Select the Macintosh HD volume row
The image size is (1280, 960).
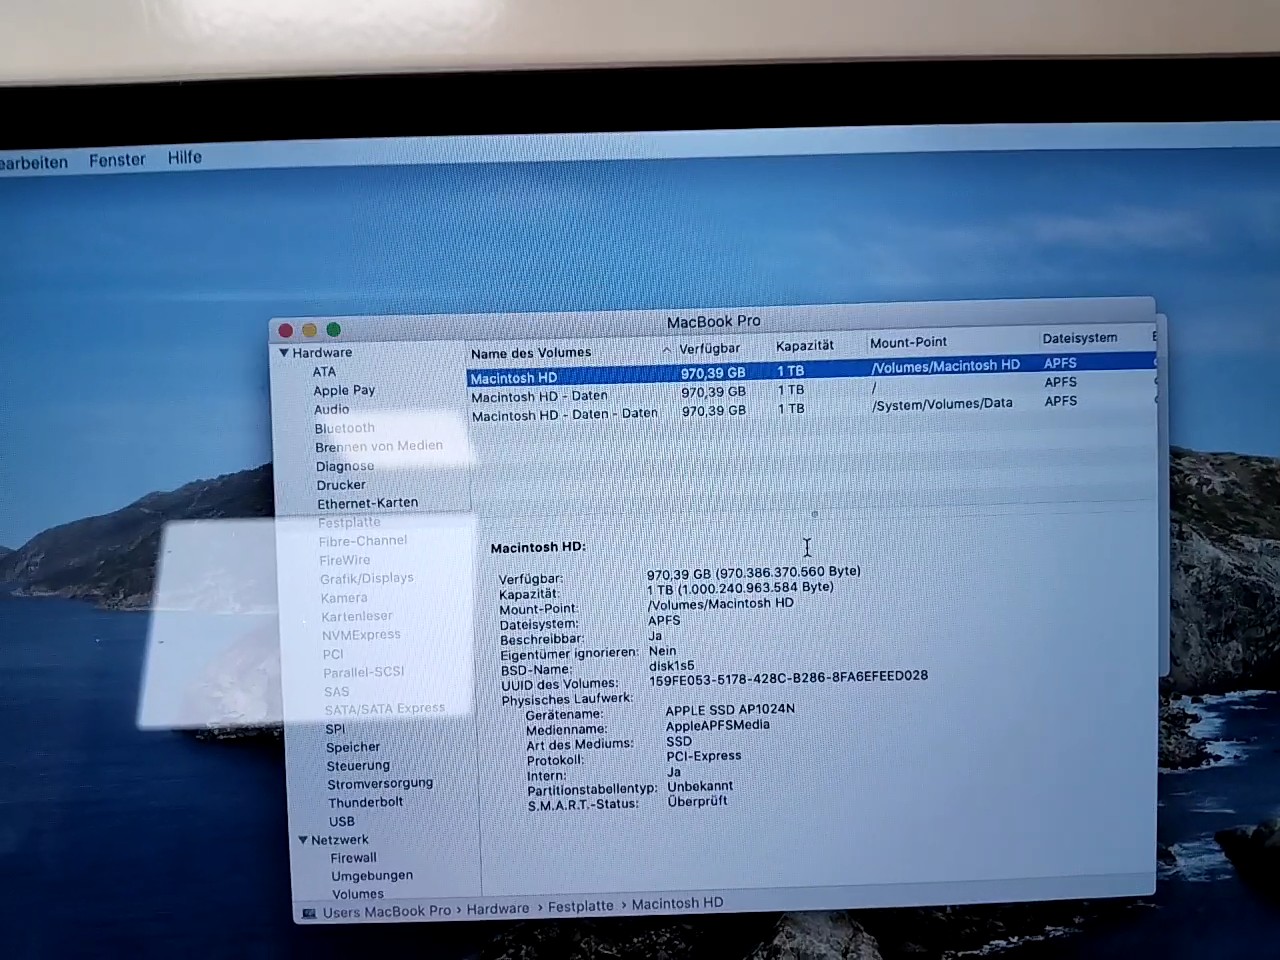click(x=514, y=378)
